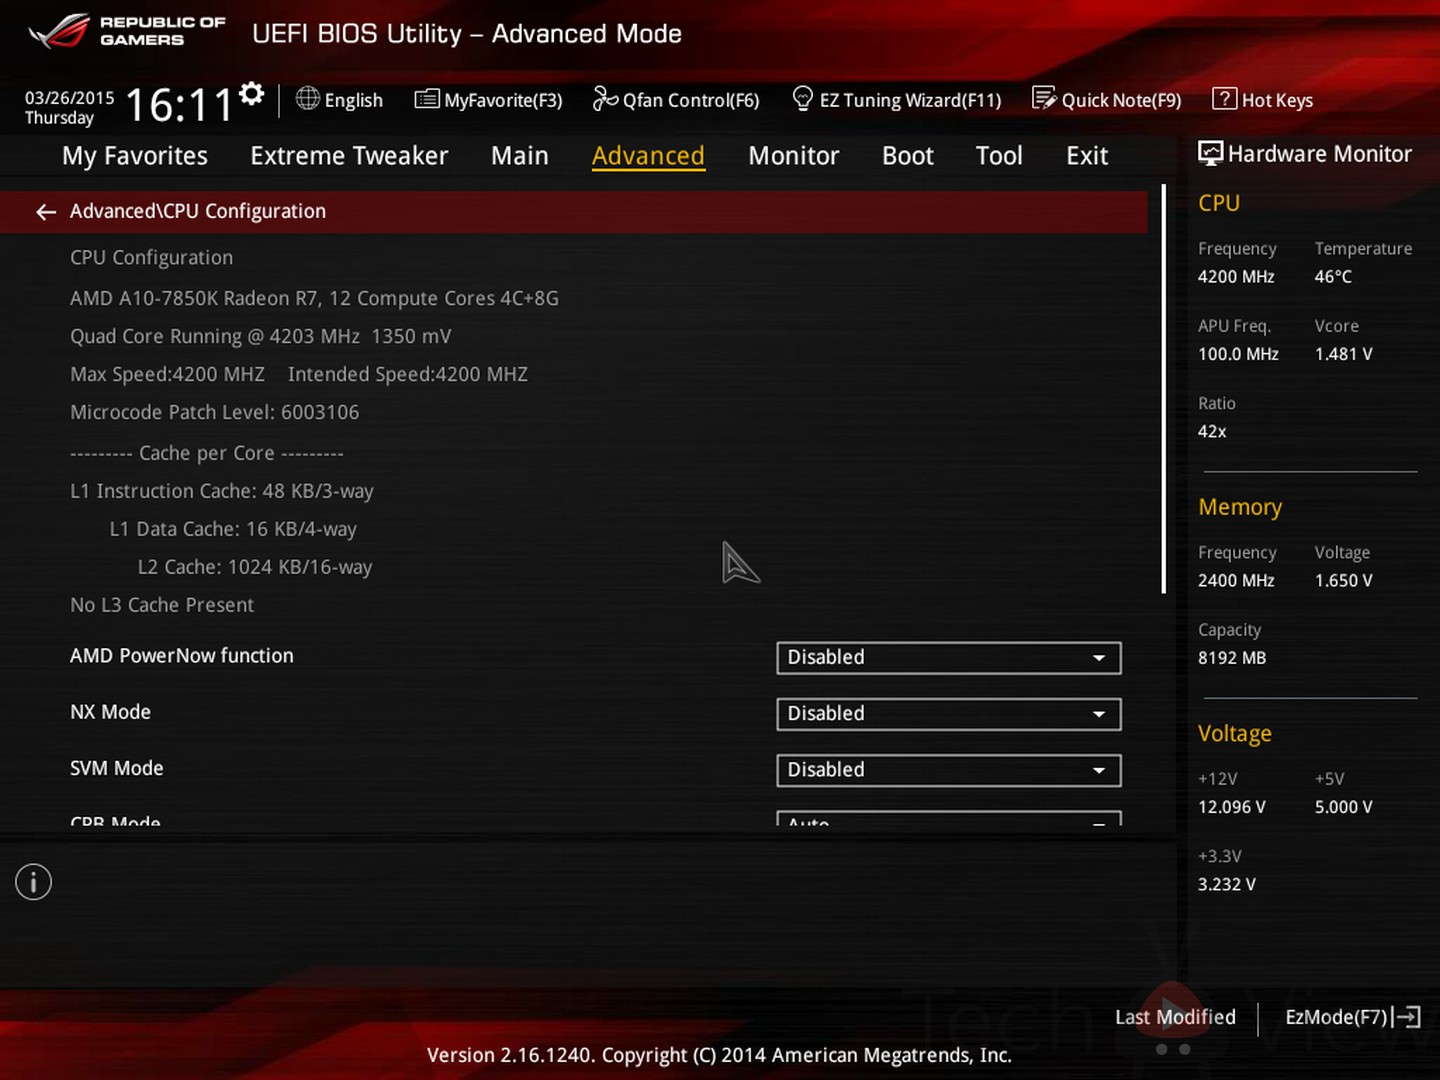Select the NX Mode label

point(110,712)
